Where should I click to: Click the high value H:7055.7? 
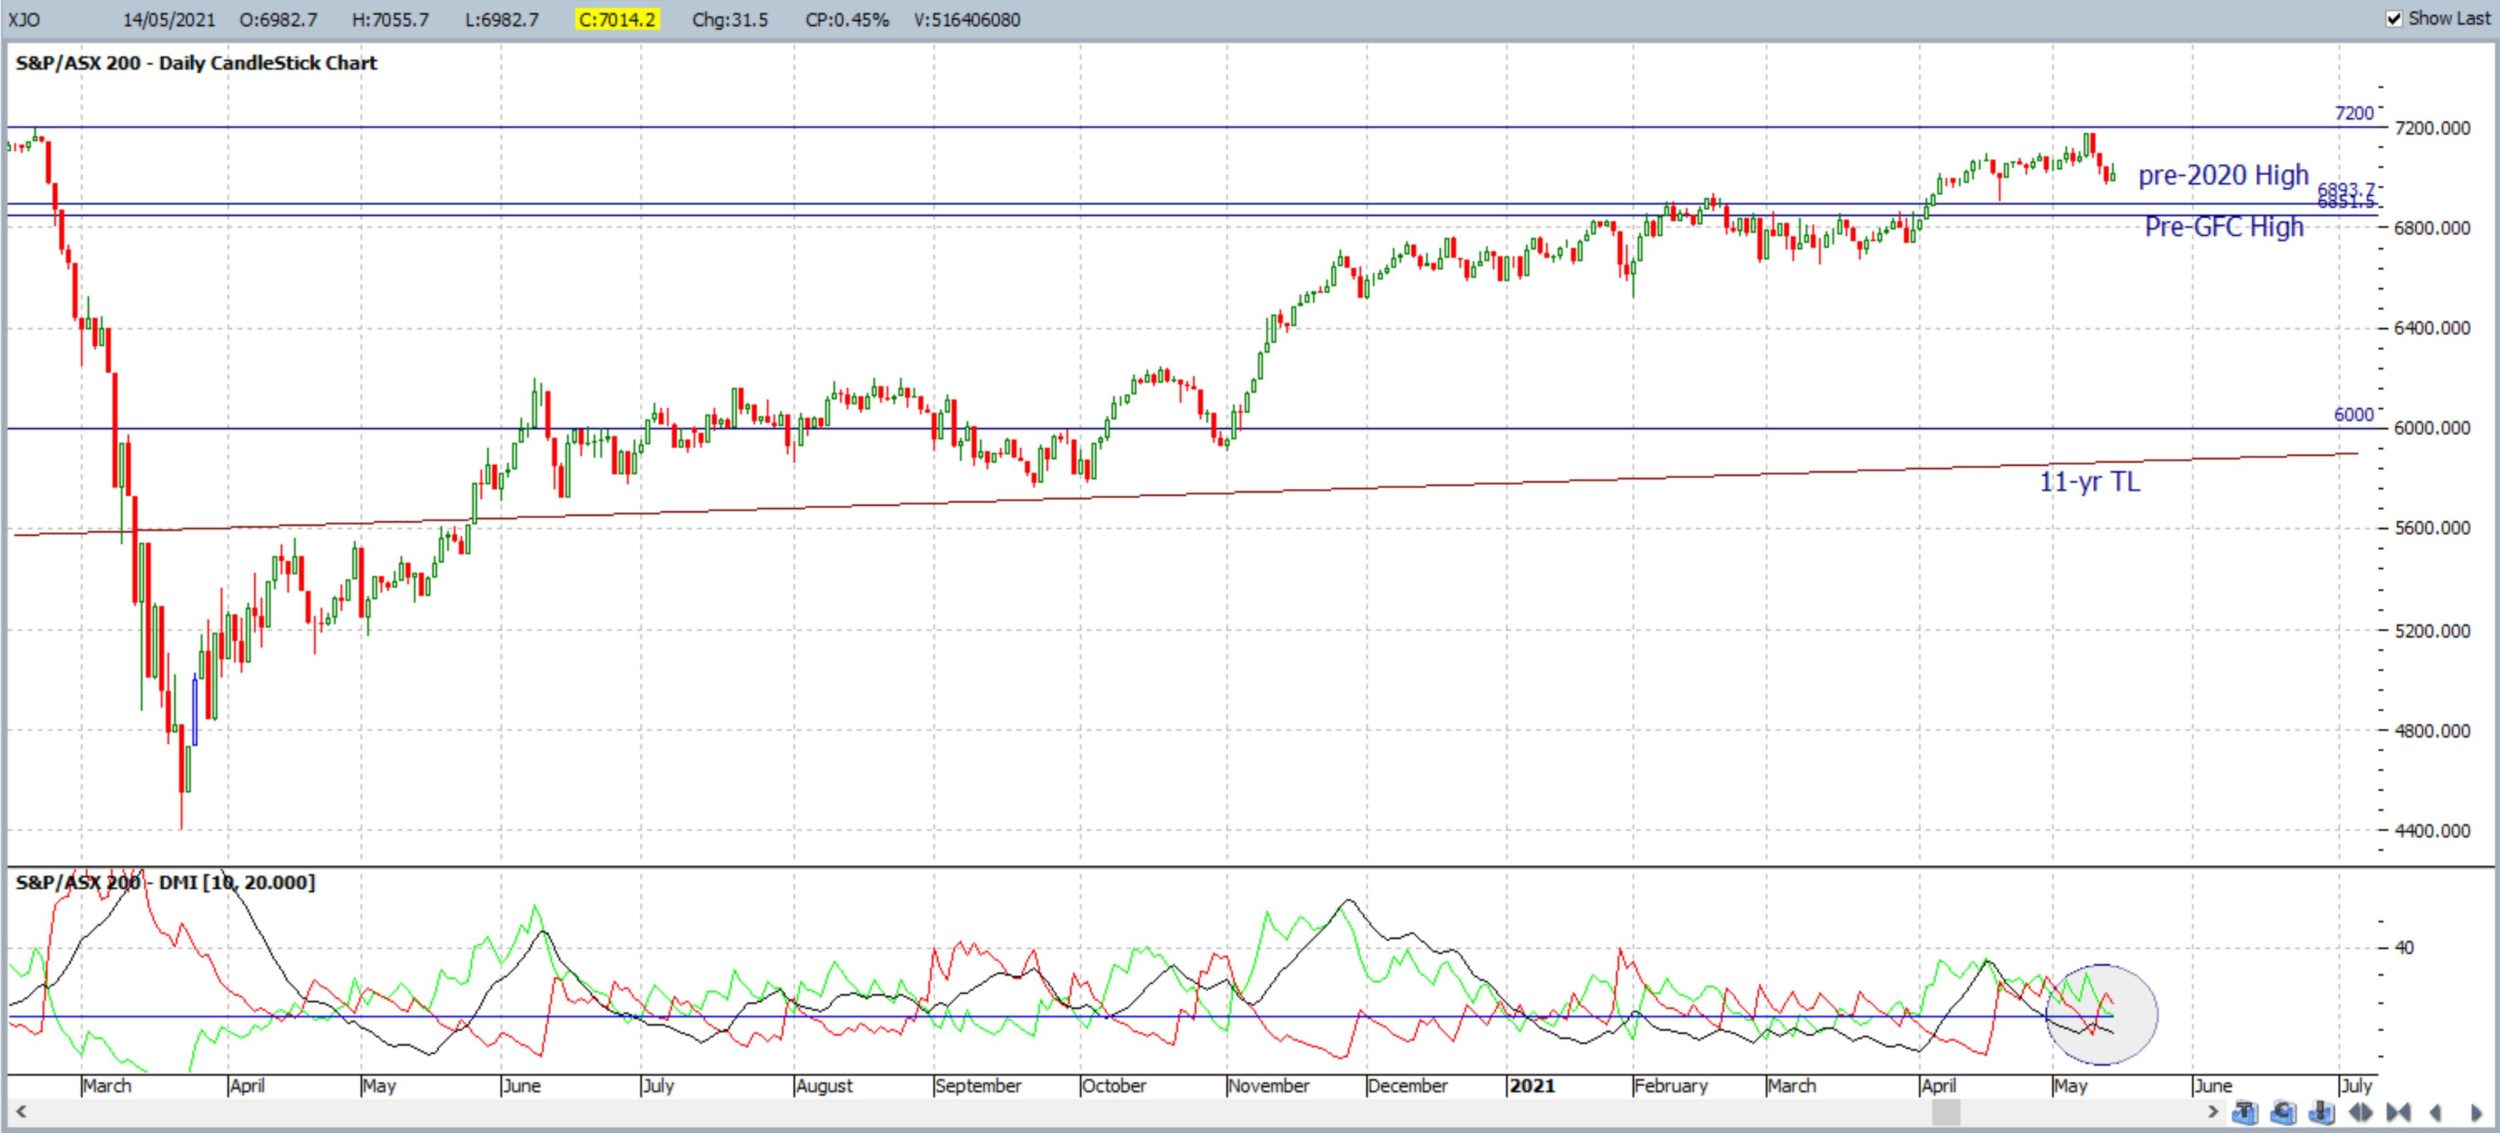[x=390, y=20]
